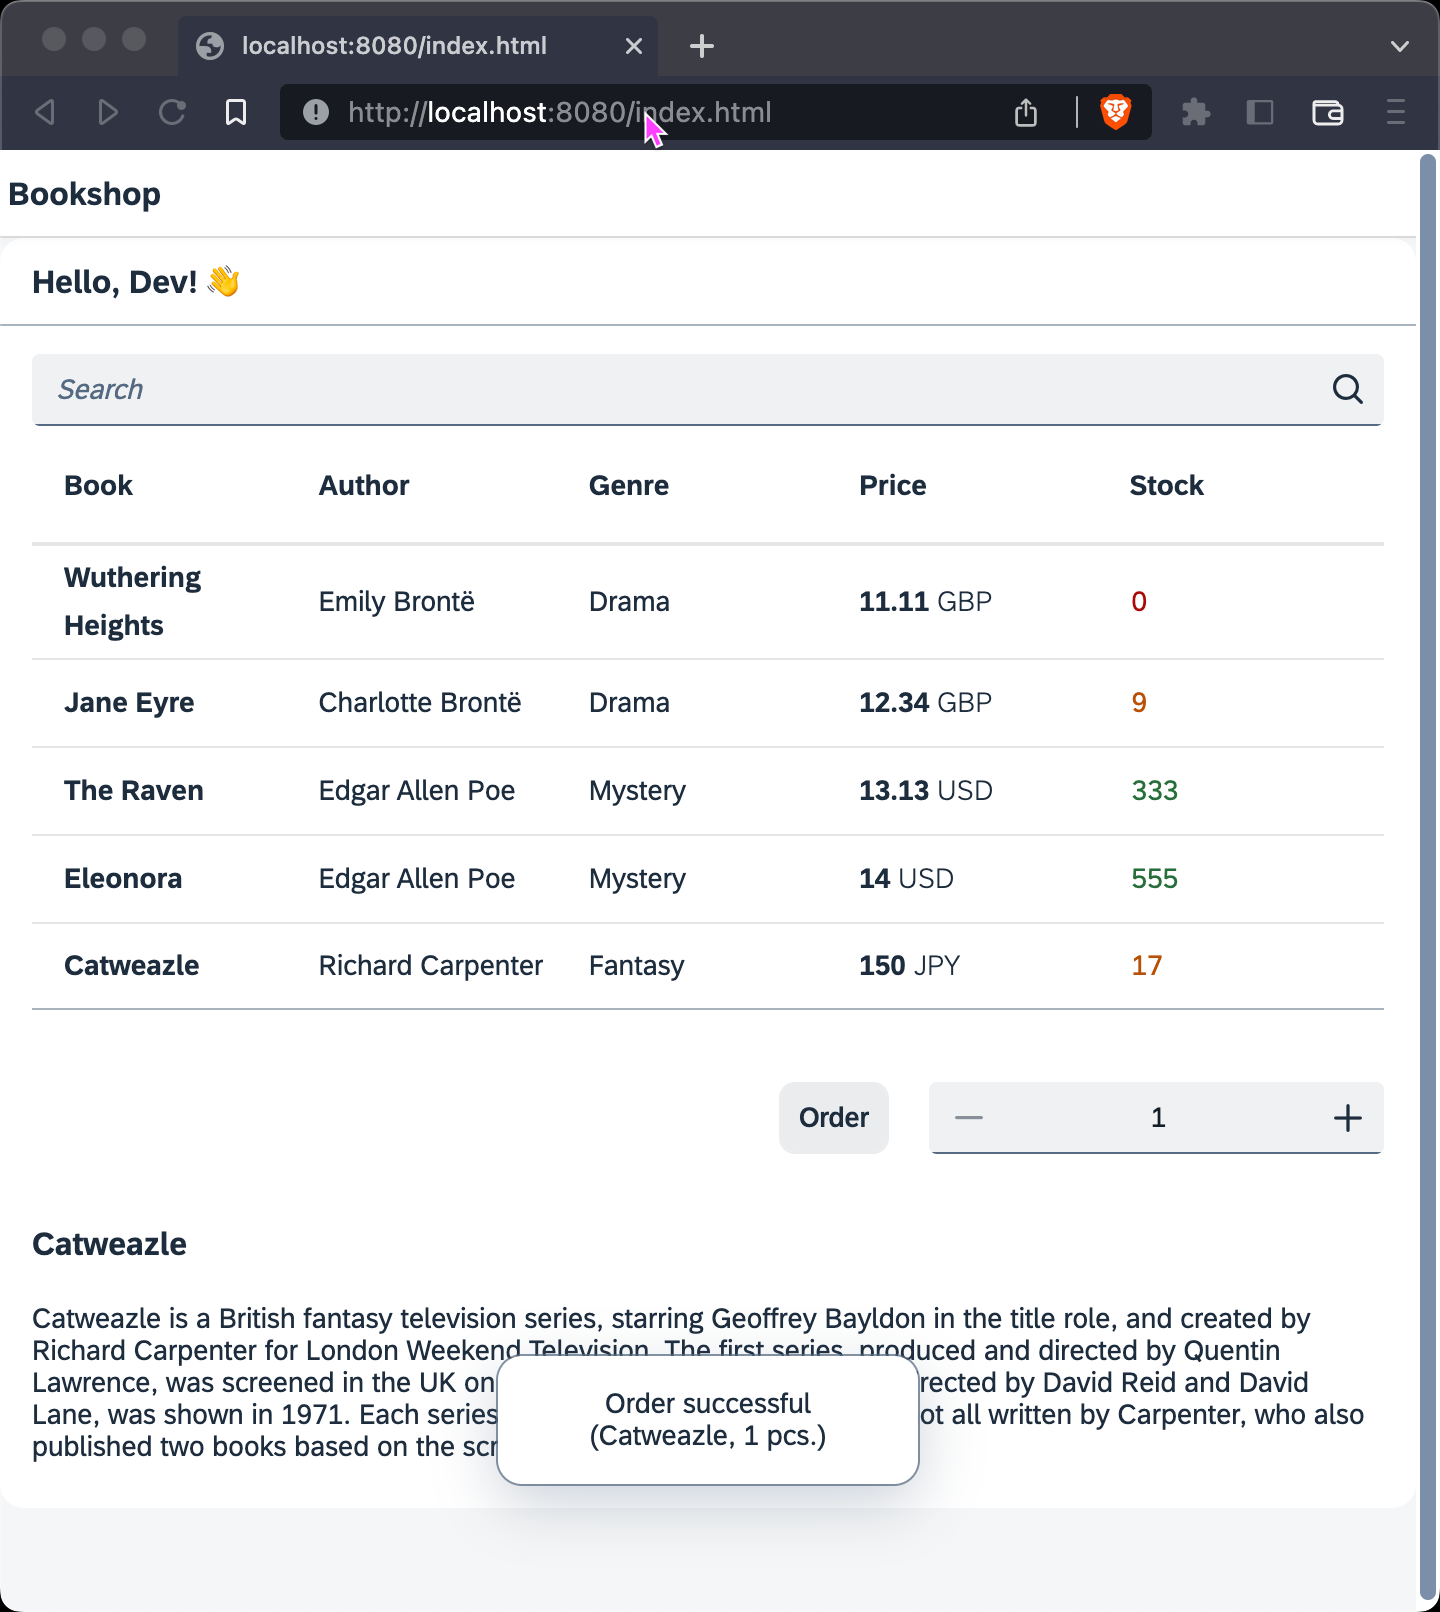Click the Book column header
The image size is (1440, 1612).
point(98,485)
